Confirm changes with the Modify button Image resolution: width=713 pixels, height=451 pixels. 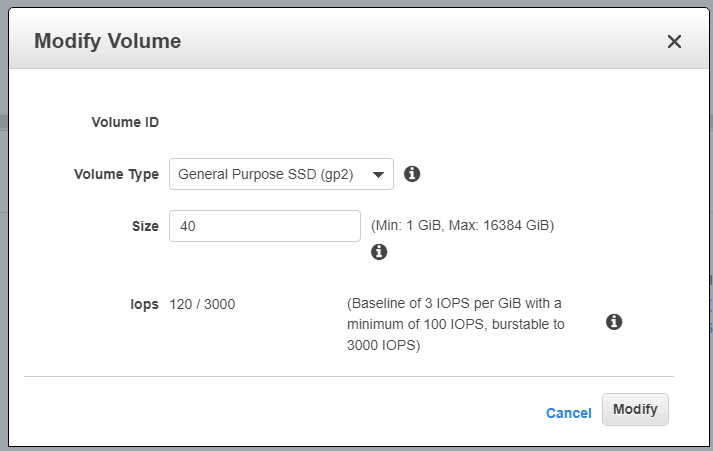[x=635, y=409]
